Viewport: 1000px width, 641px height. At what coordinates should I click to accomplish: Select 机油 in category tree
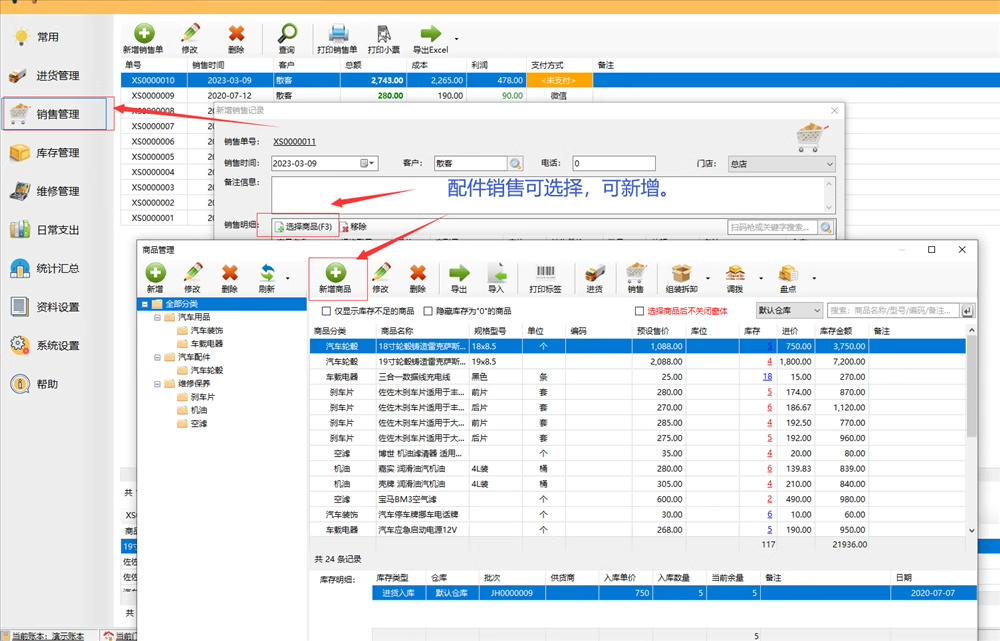click(199, 410)
